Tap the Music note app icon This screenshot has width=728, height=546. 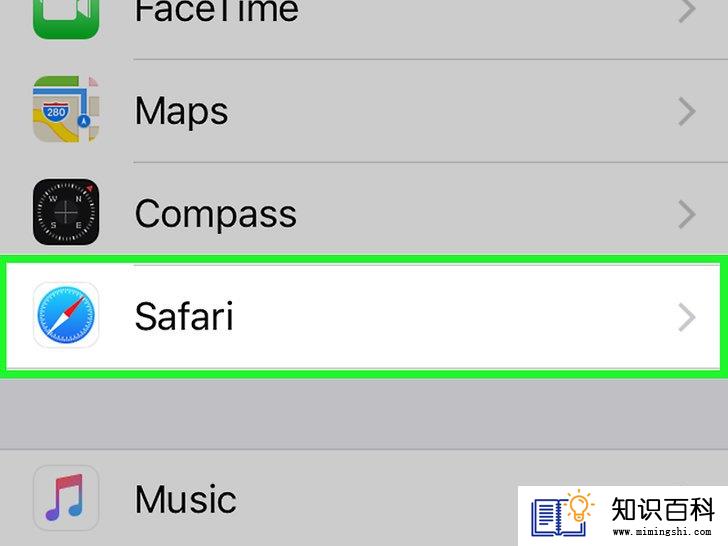pyautogui.click(x=66, y=498)
